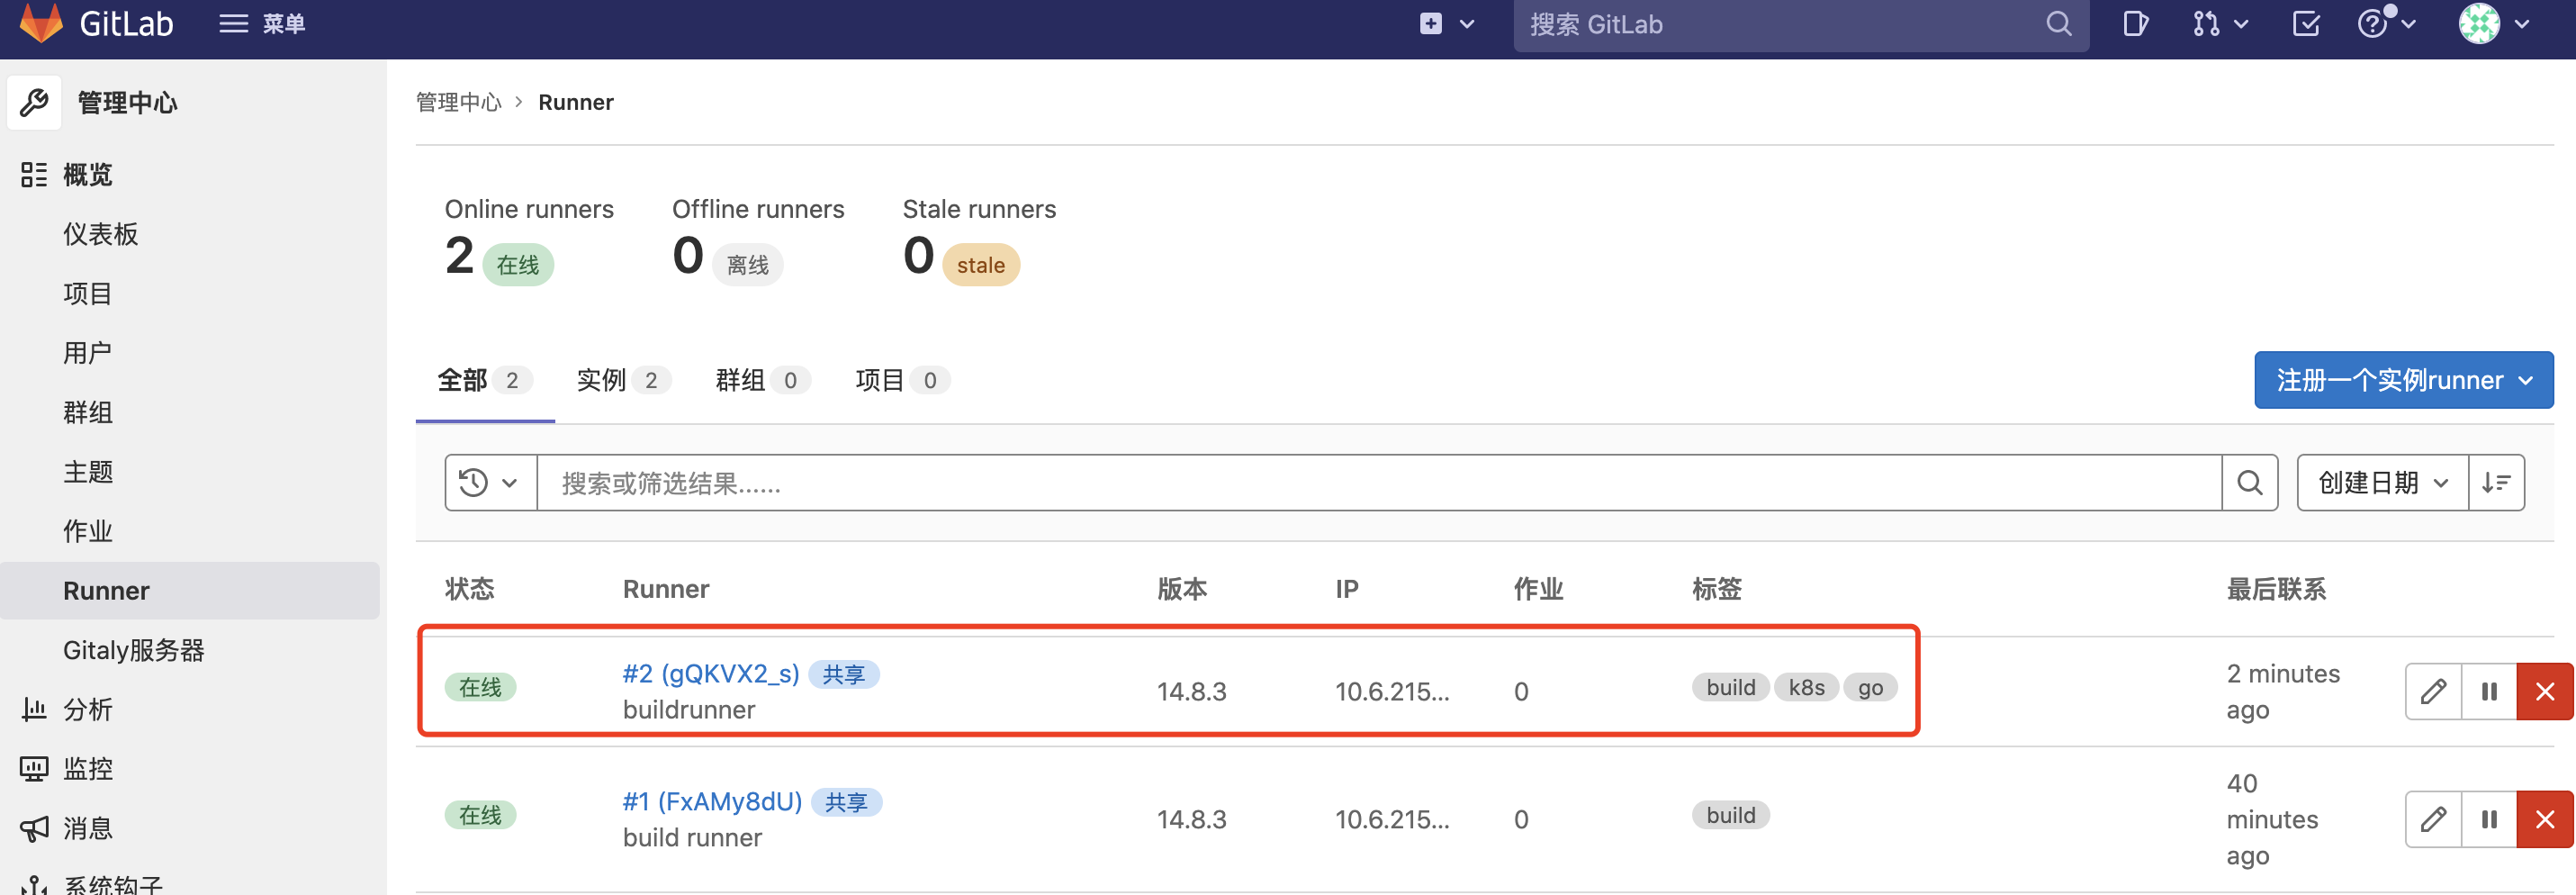Viewport: 2576px width, 895px height.
Task: Click the 共享 badge on runner #1
Action: click(846, 803)
